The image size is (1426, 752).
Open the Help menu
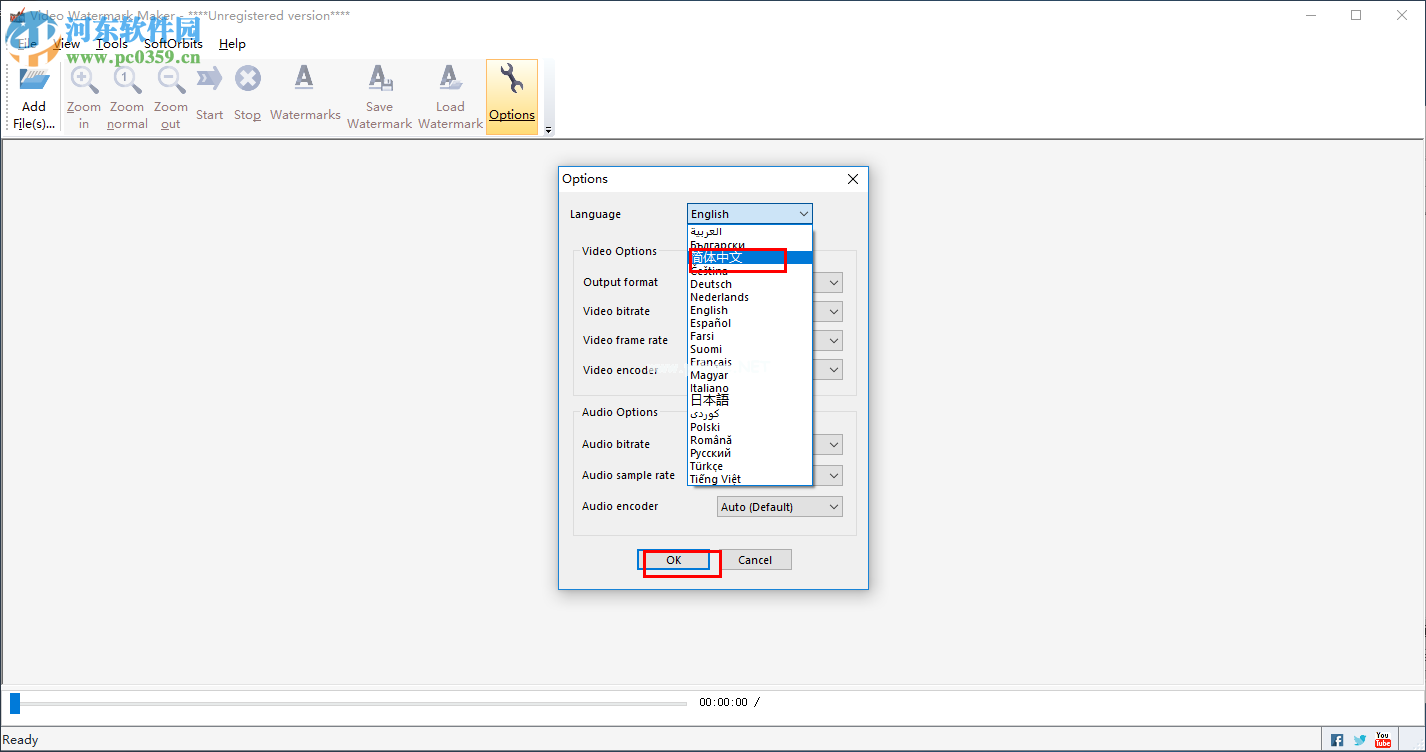pyautogui.click(x=232, y=44)
